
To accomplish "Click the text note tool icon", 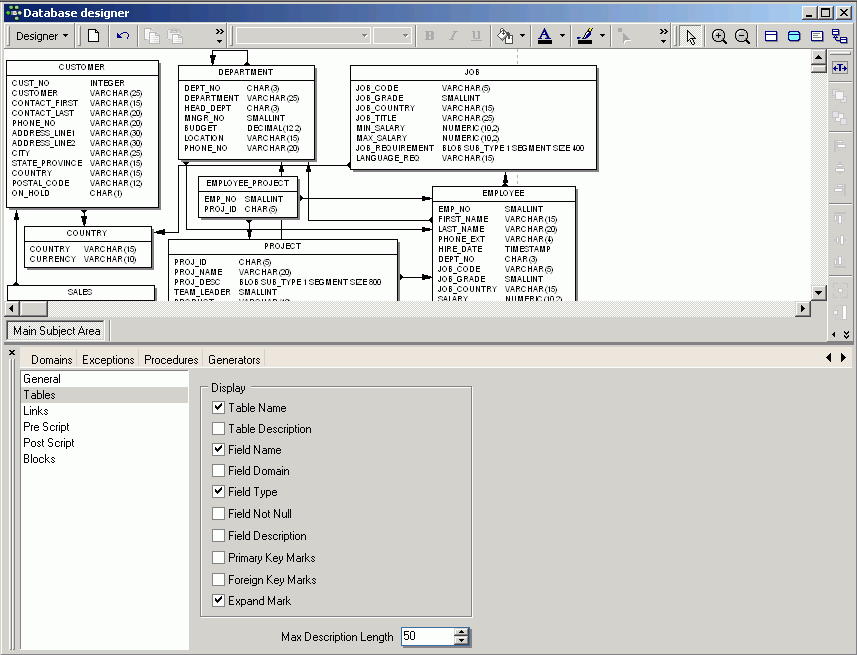I will tap(817, 36).
